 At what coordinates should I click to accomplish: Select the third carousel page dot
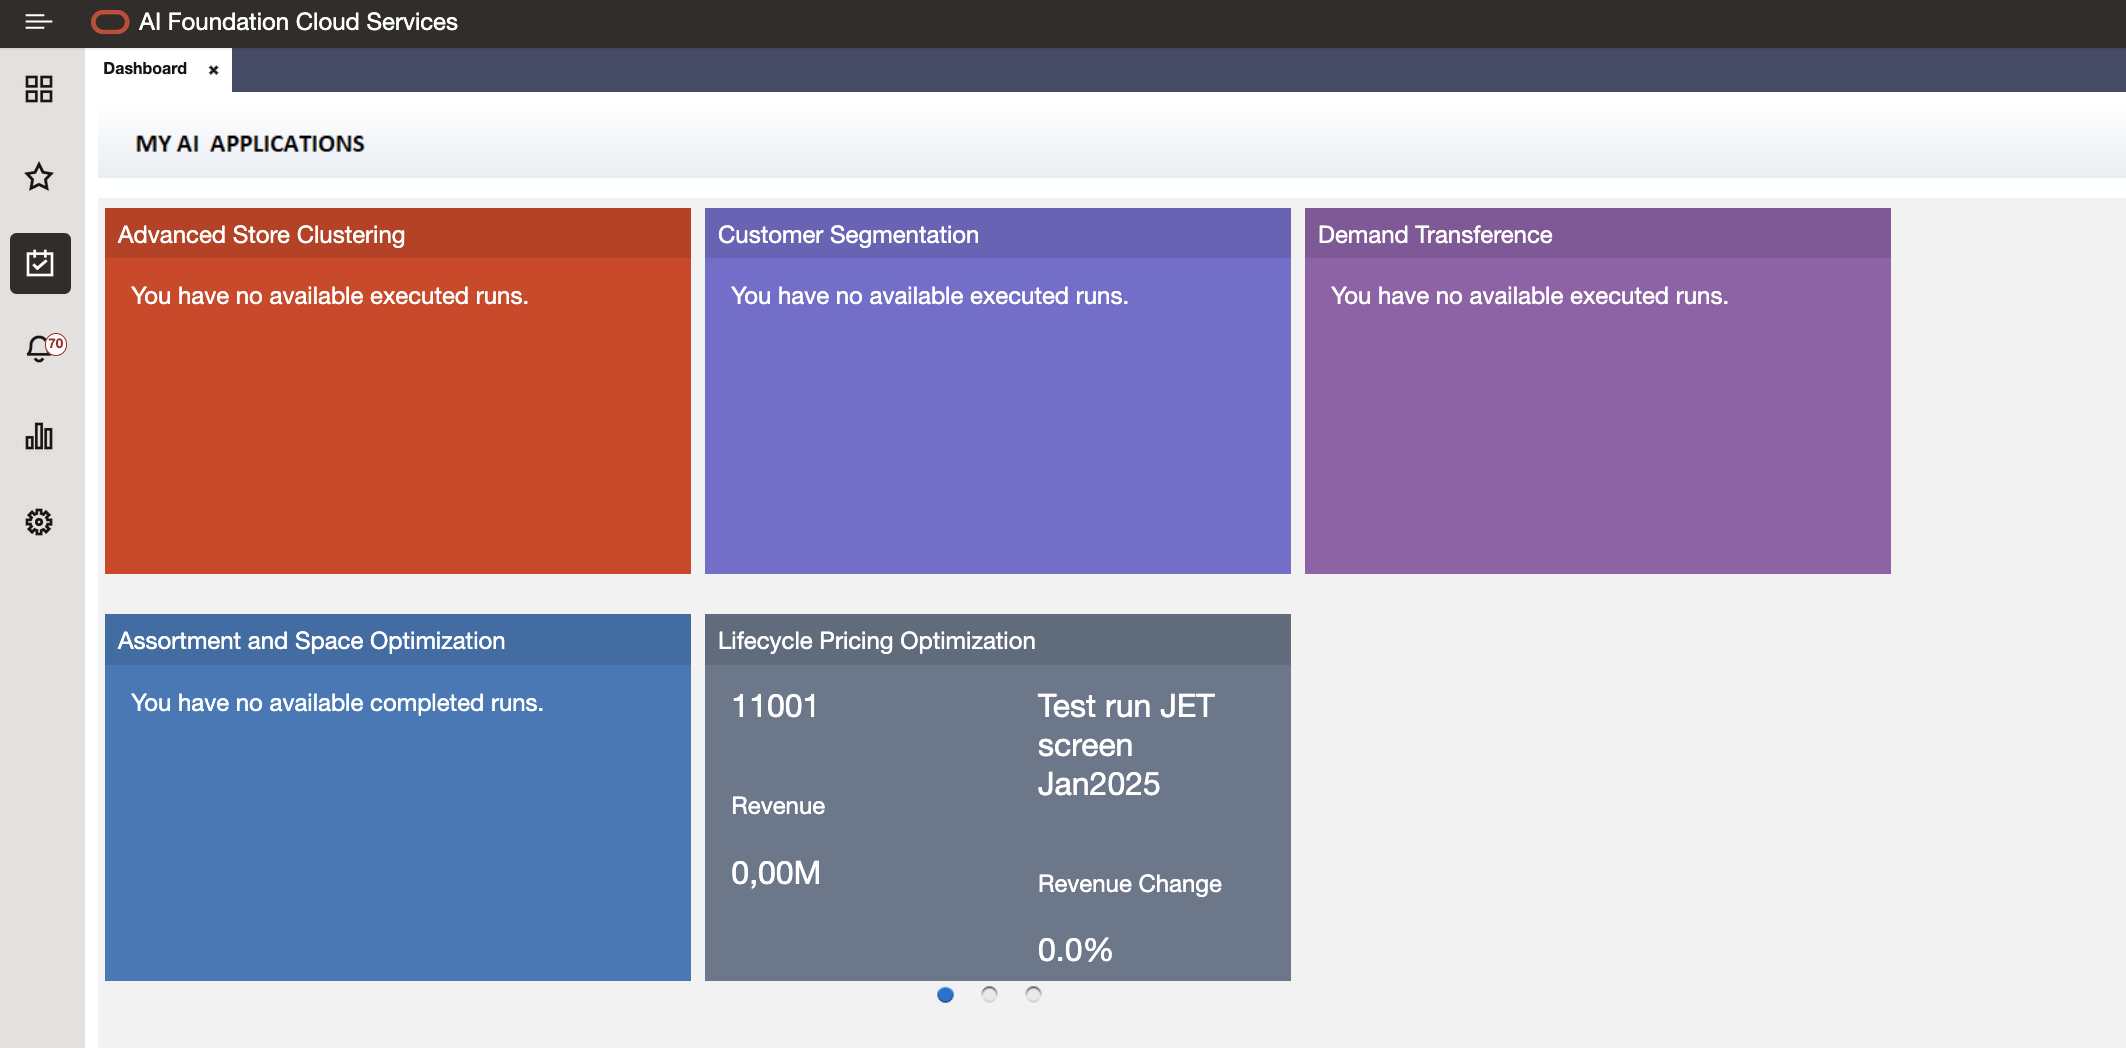point(1033,995)
